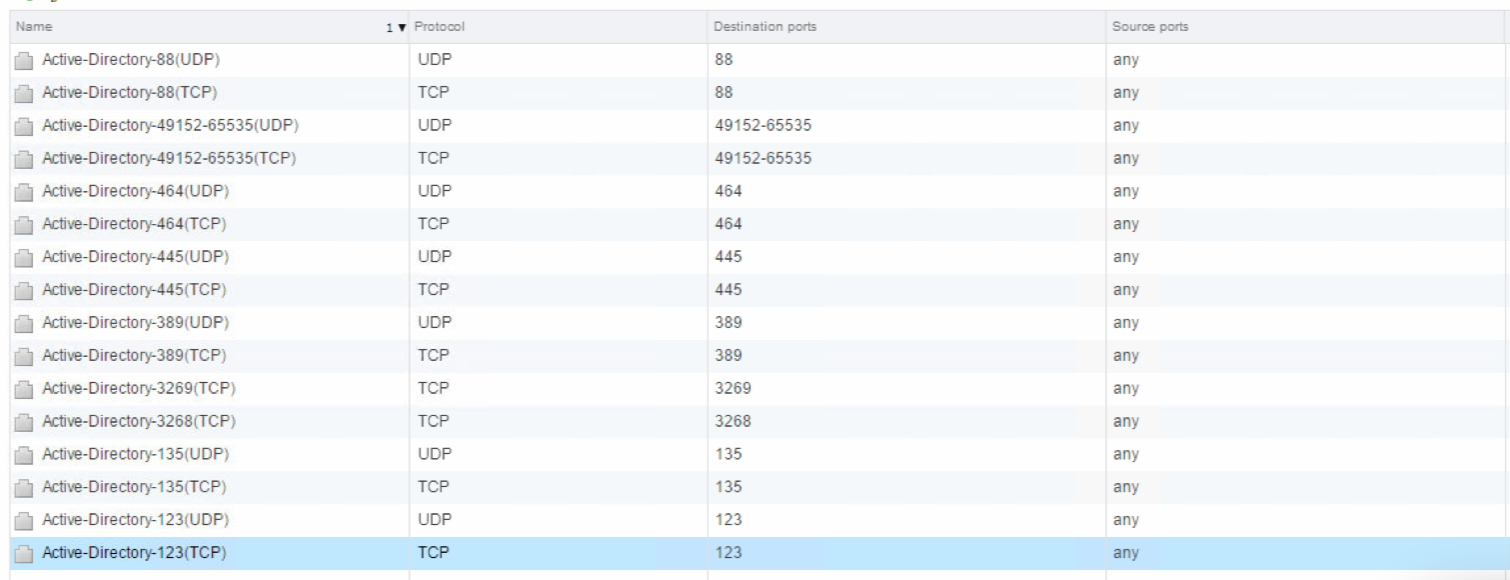Viewport: 1510px width, 580px height.
Task: Click the icon beside Active-Directory-445(TCP)
Action: [x=24, y=291]
